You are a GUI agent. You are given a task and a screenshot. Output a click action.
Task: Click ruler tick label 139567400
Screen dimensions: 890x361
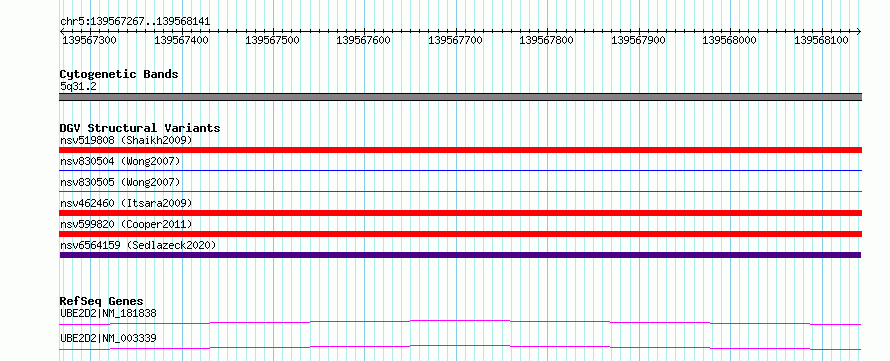click(x=181, y=41)
